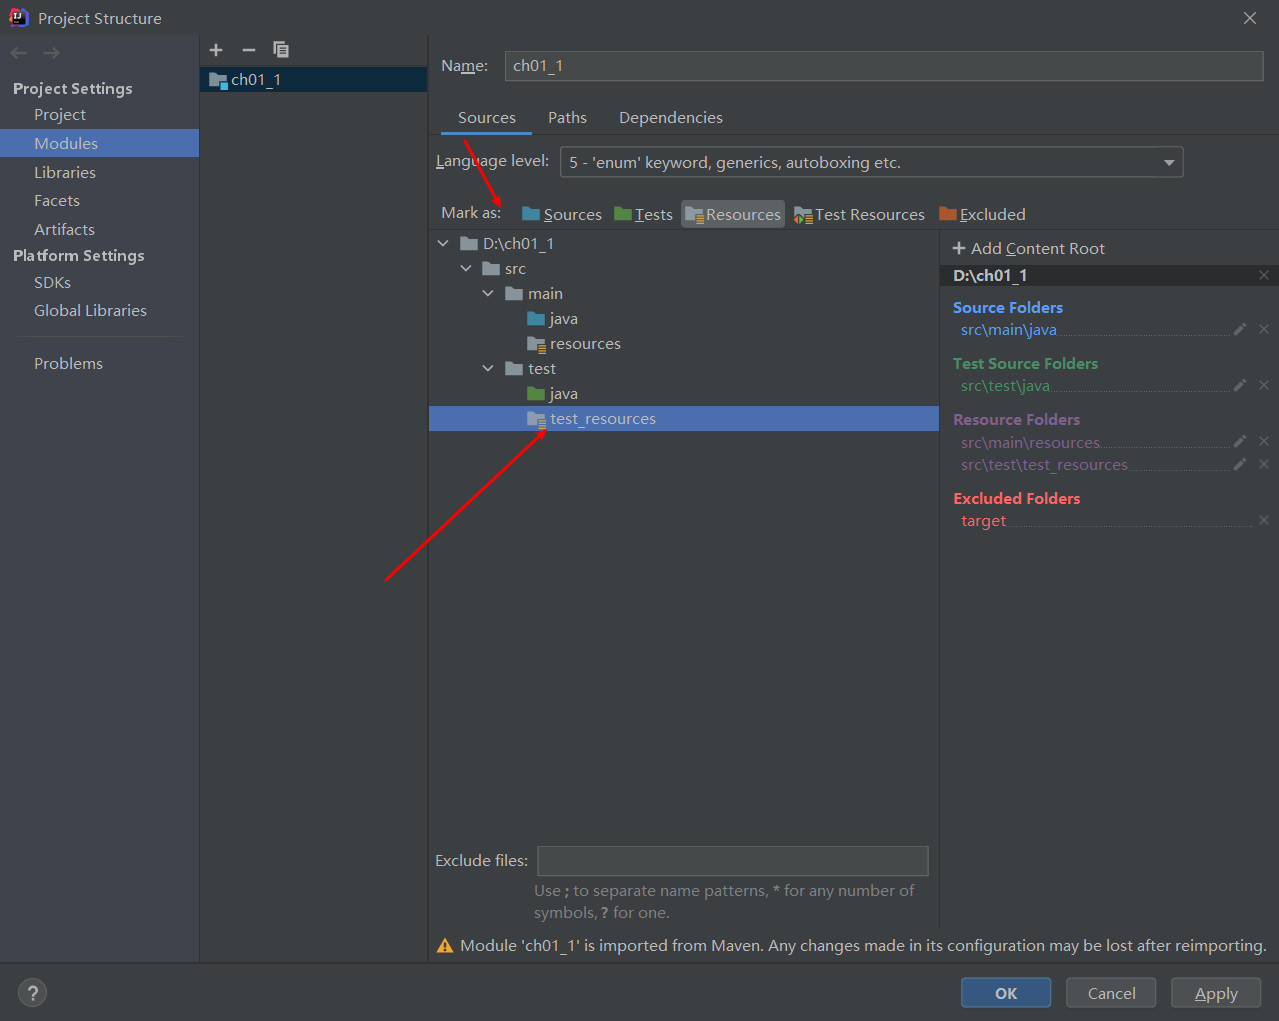Click the target excluded folder entry

pyautogui.click(x=984, y=521)
